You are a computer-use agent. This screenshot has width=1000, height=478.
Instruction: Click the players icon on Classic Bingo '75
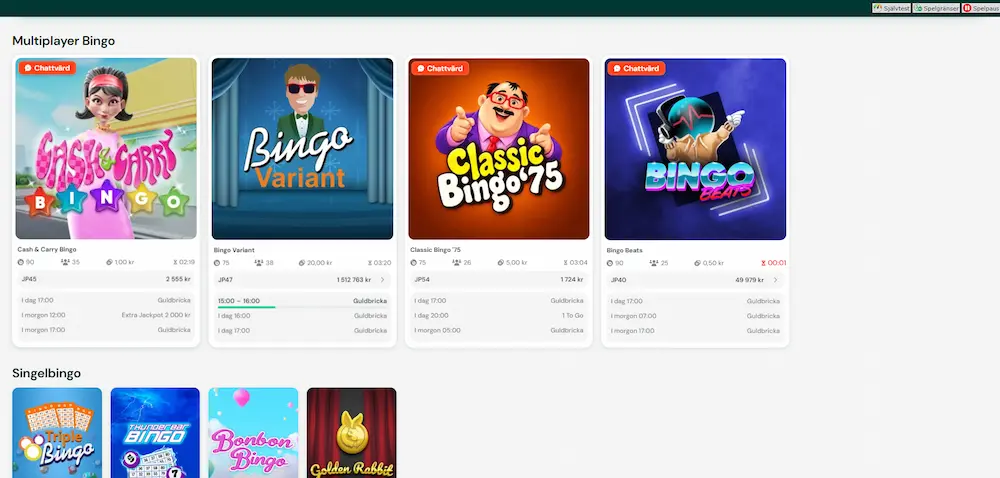click(x=457, y=263)
